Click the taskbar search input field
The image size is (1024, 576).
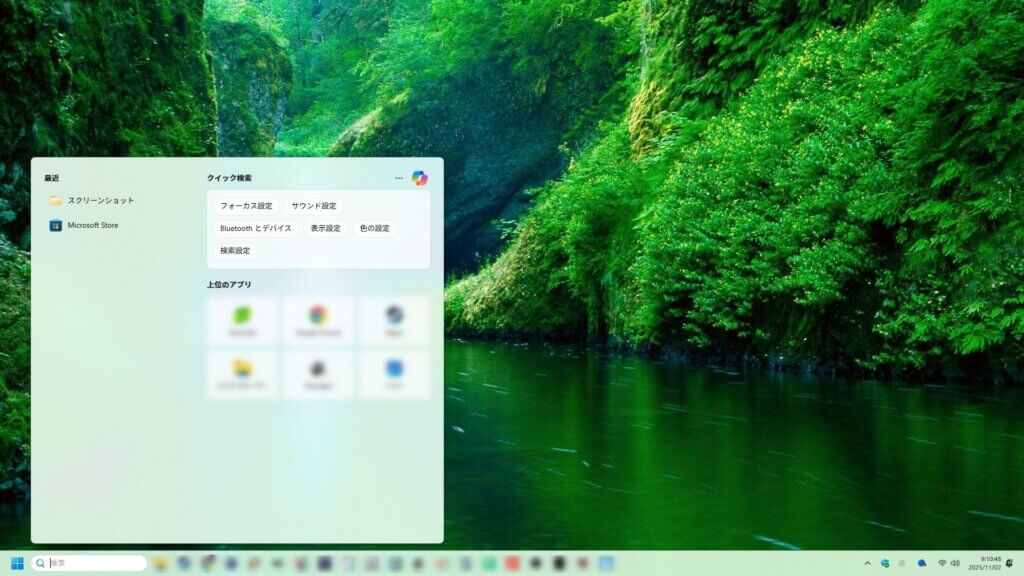point(95,563)
